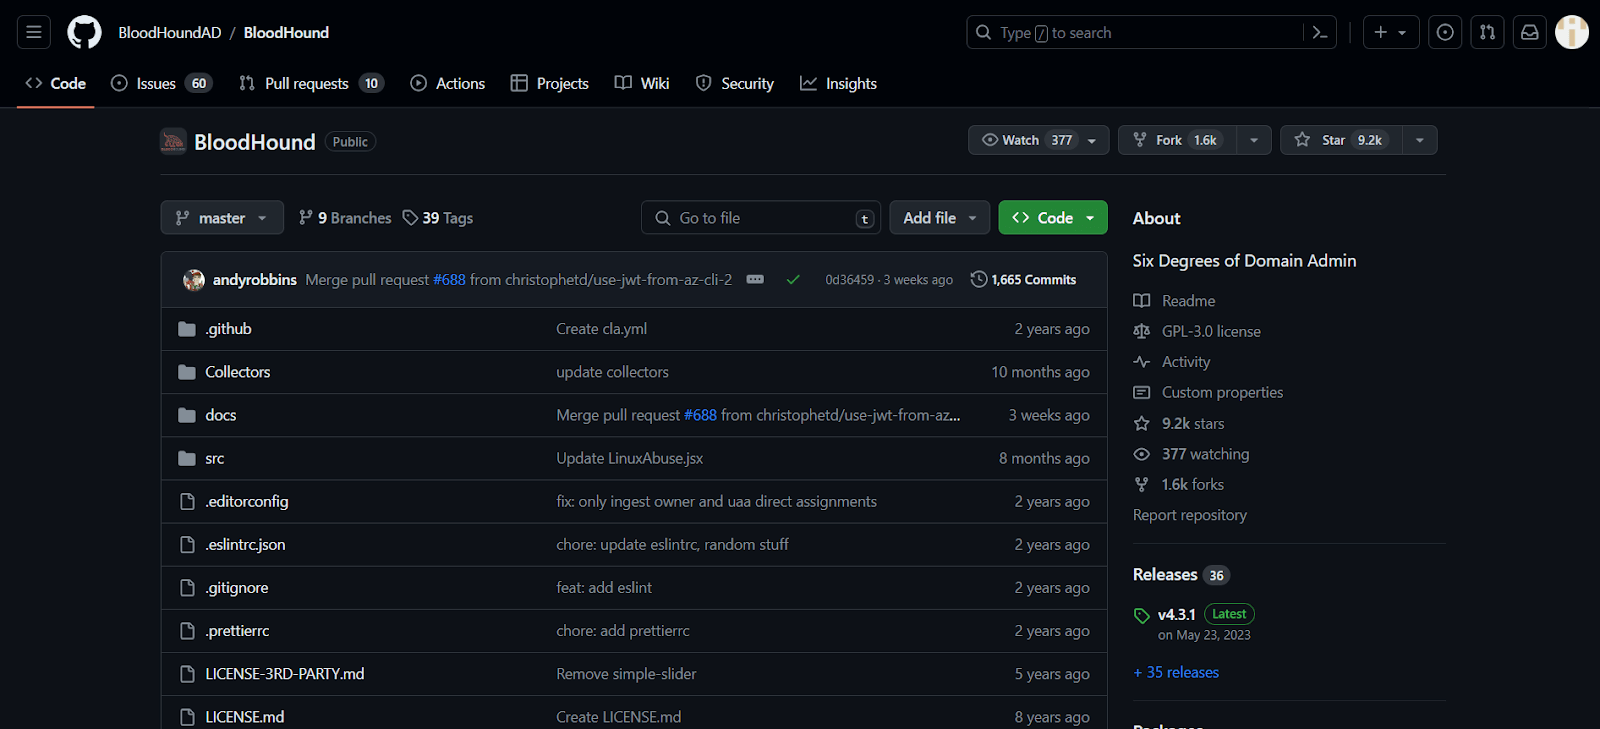Open the Add file dropdown

940,218
